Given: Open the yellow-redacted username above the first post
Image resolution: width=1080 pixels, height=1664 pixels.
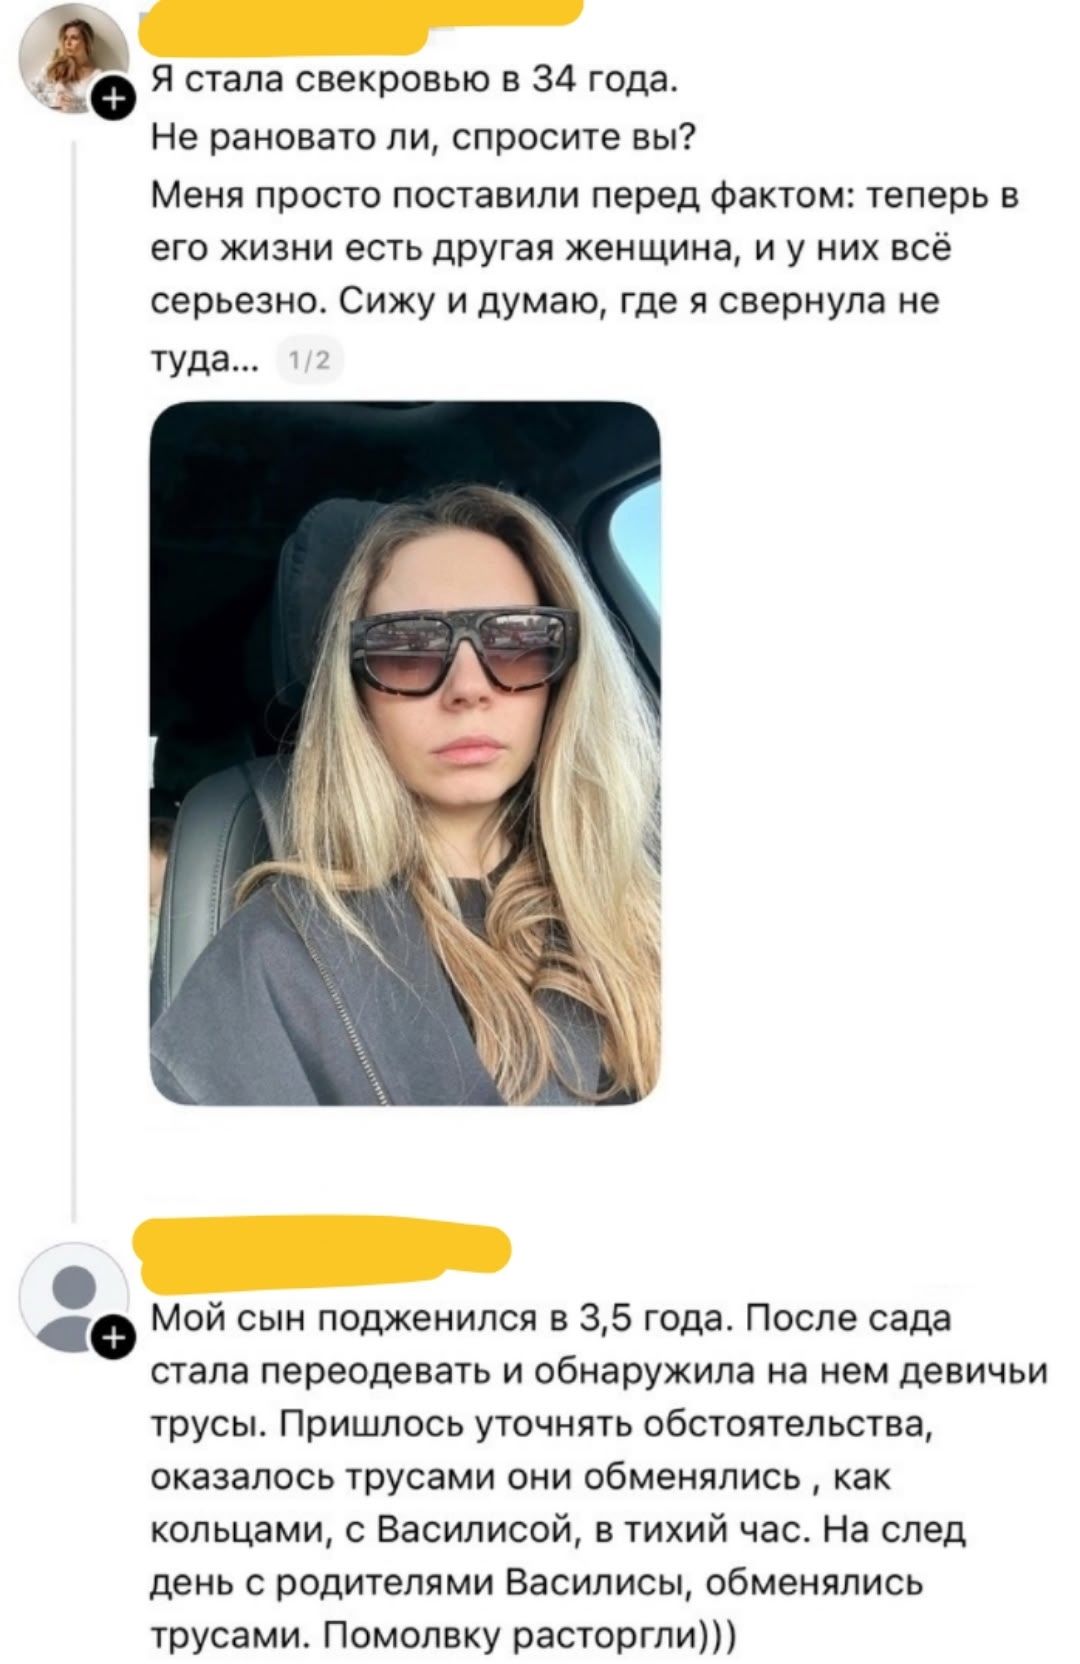Looking at the screenshot, I should pos(360,25).
